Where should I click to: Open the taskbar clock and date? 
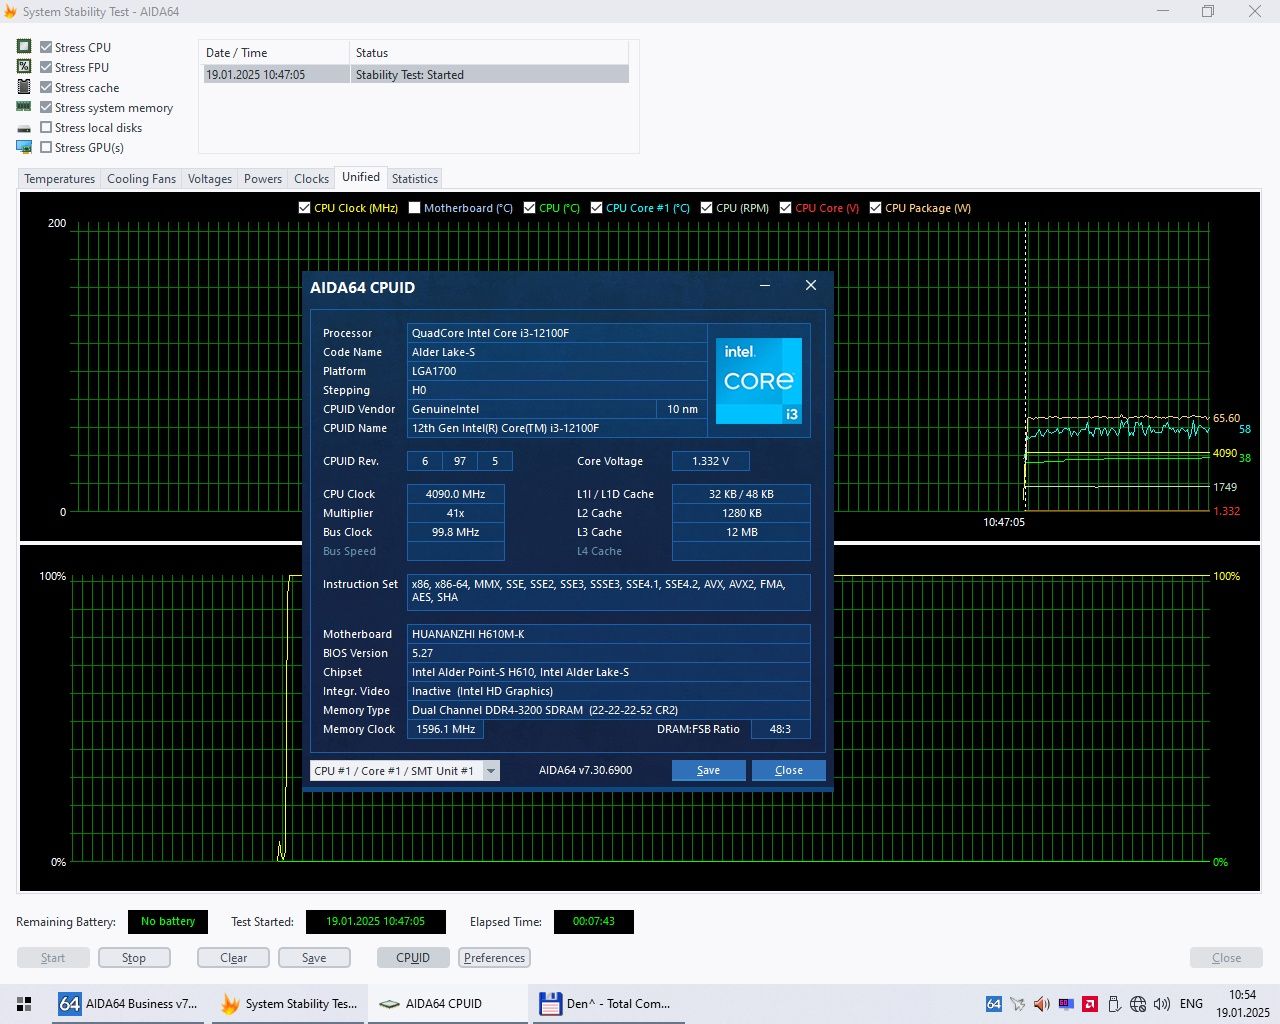tap(1243, 1004)
